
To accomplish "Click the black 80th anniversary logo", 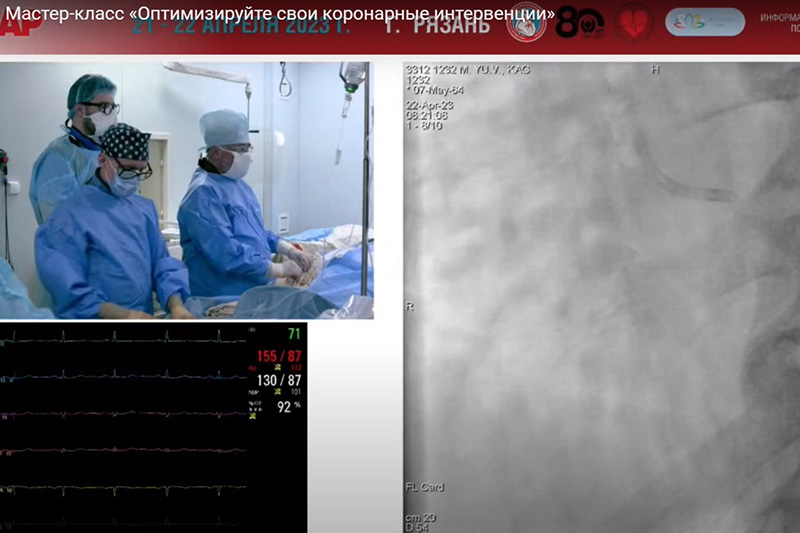I will [580, 22].
